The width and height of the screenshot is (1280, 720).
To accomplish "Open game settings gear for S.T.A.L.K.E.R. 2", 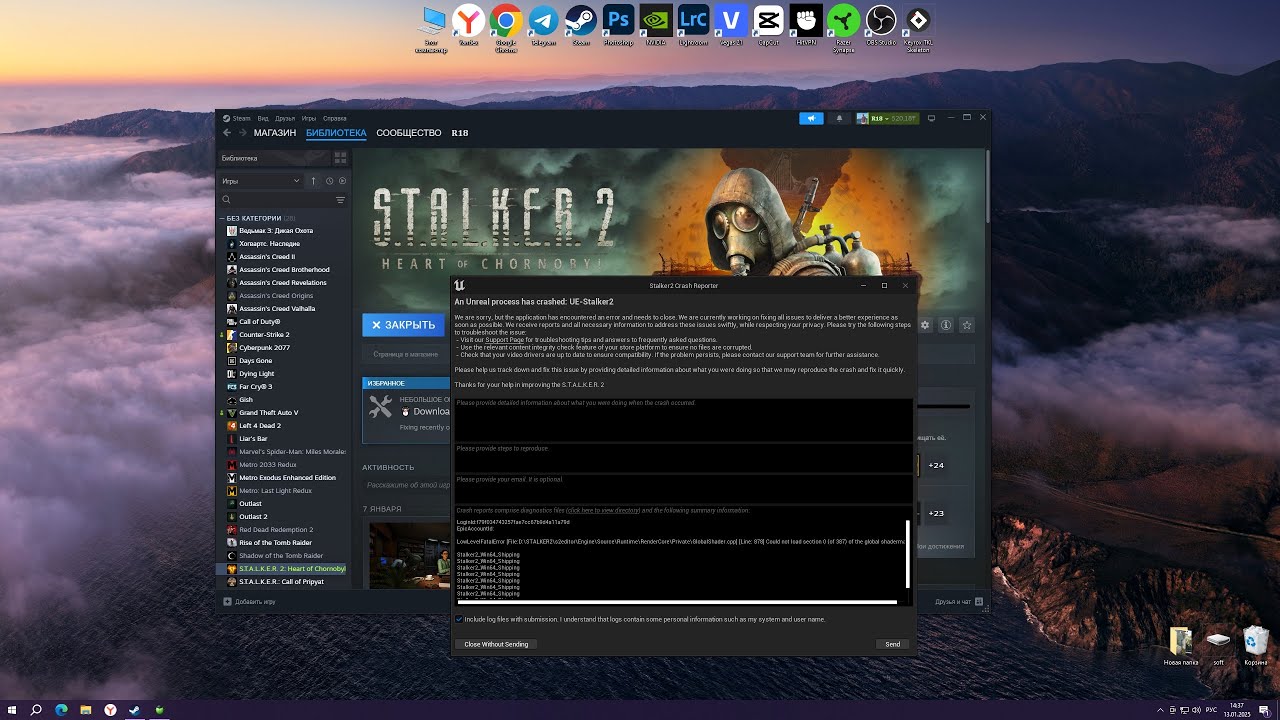I will (925, 325).
